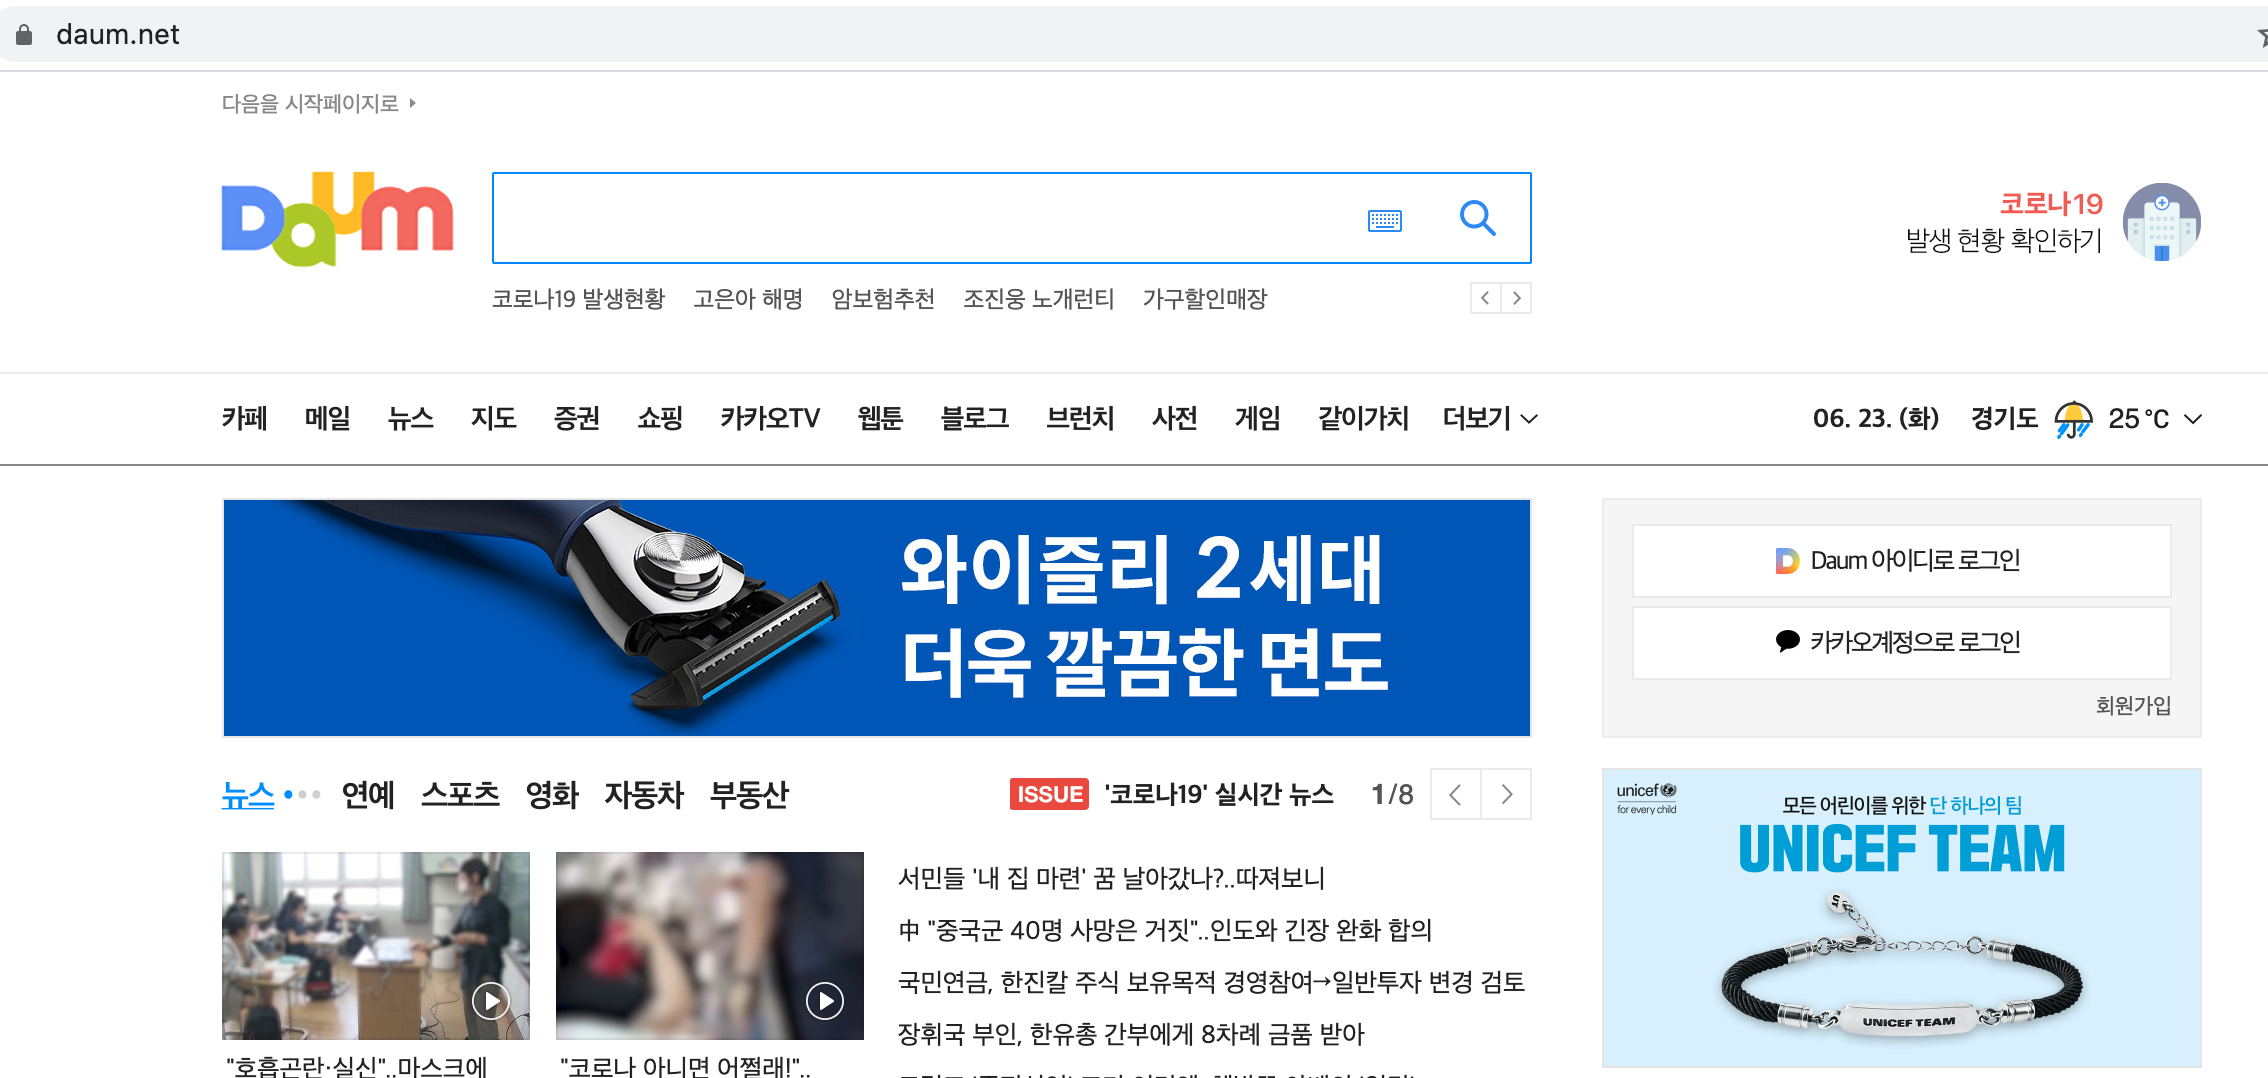Open caption "코로나 아니면 어쩔래!"

click(686, 1066)
